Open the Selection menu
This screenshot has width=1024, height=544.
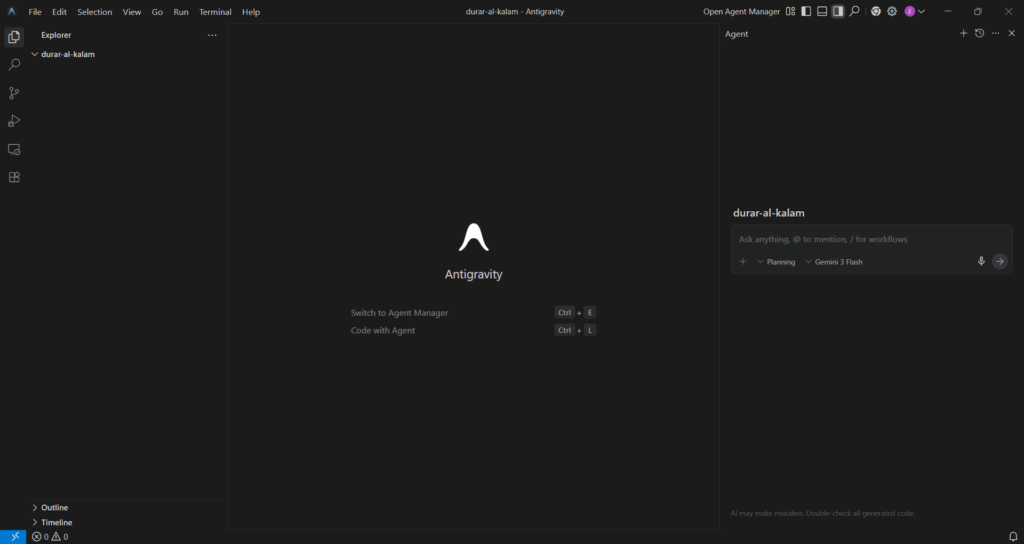95,12
